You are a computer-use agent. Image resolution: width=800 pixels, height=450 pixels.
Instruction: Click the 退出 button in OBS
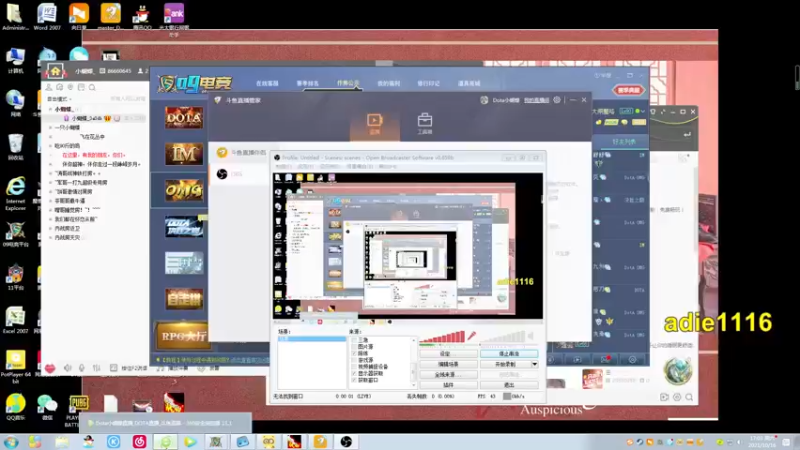(509, 385)
